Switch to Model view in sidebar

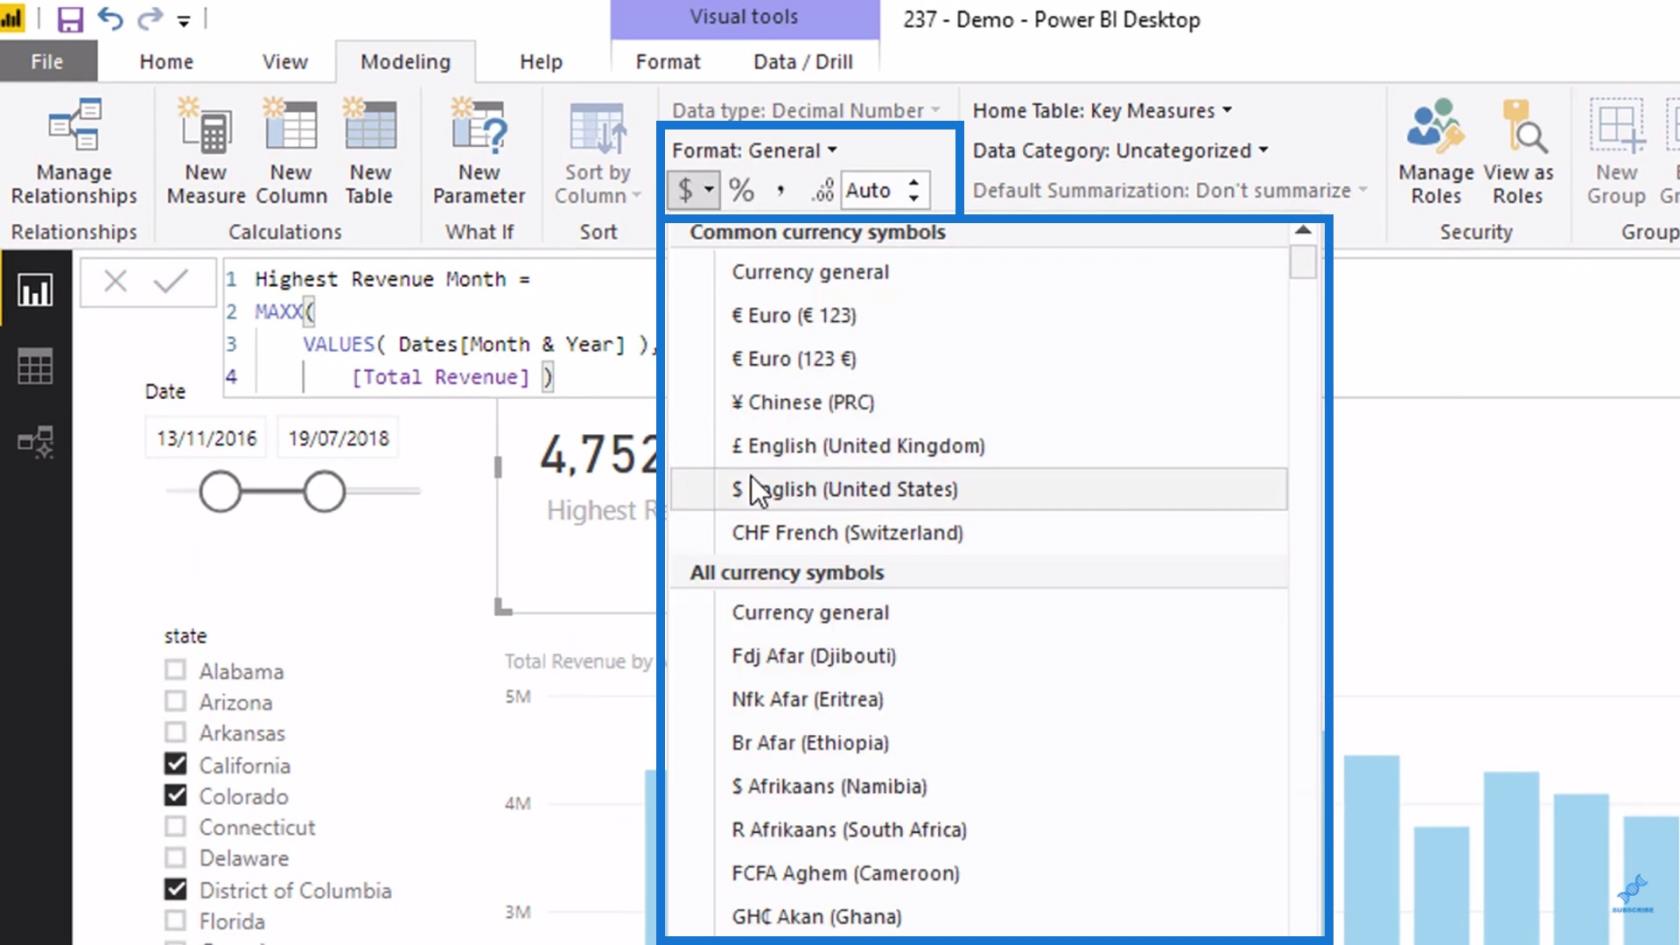[35, 442]
